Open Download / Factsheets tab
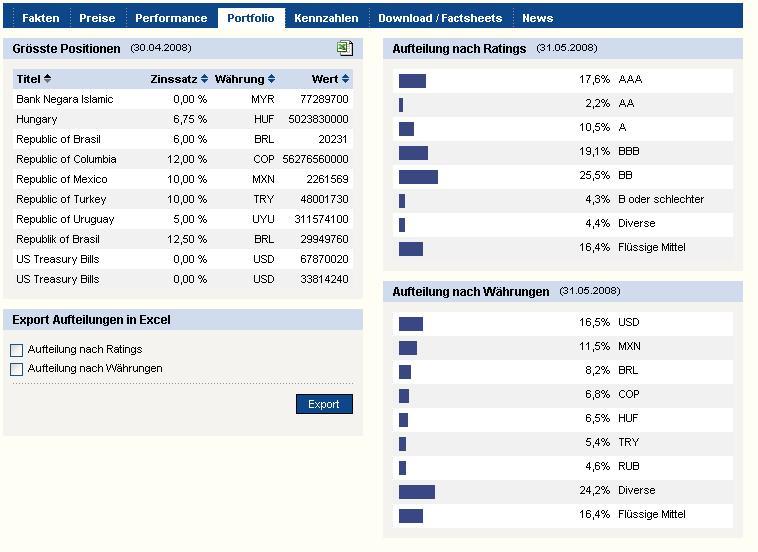The height and width of the screenshot is (552, 758). point(440,18)
